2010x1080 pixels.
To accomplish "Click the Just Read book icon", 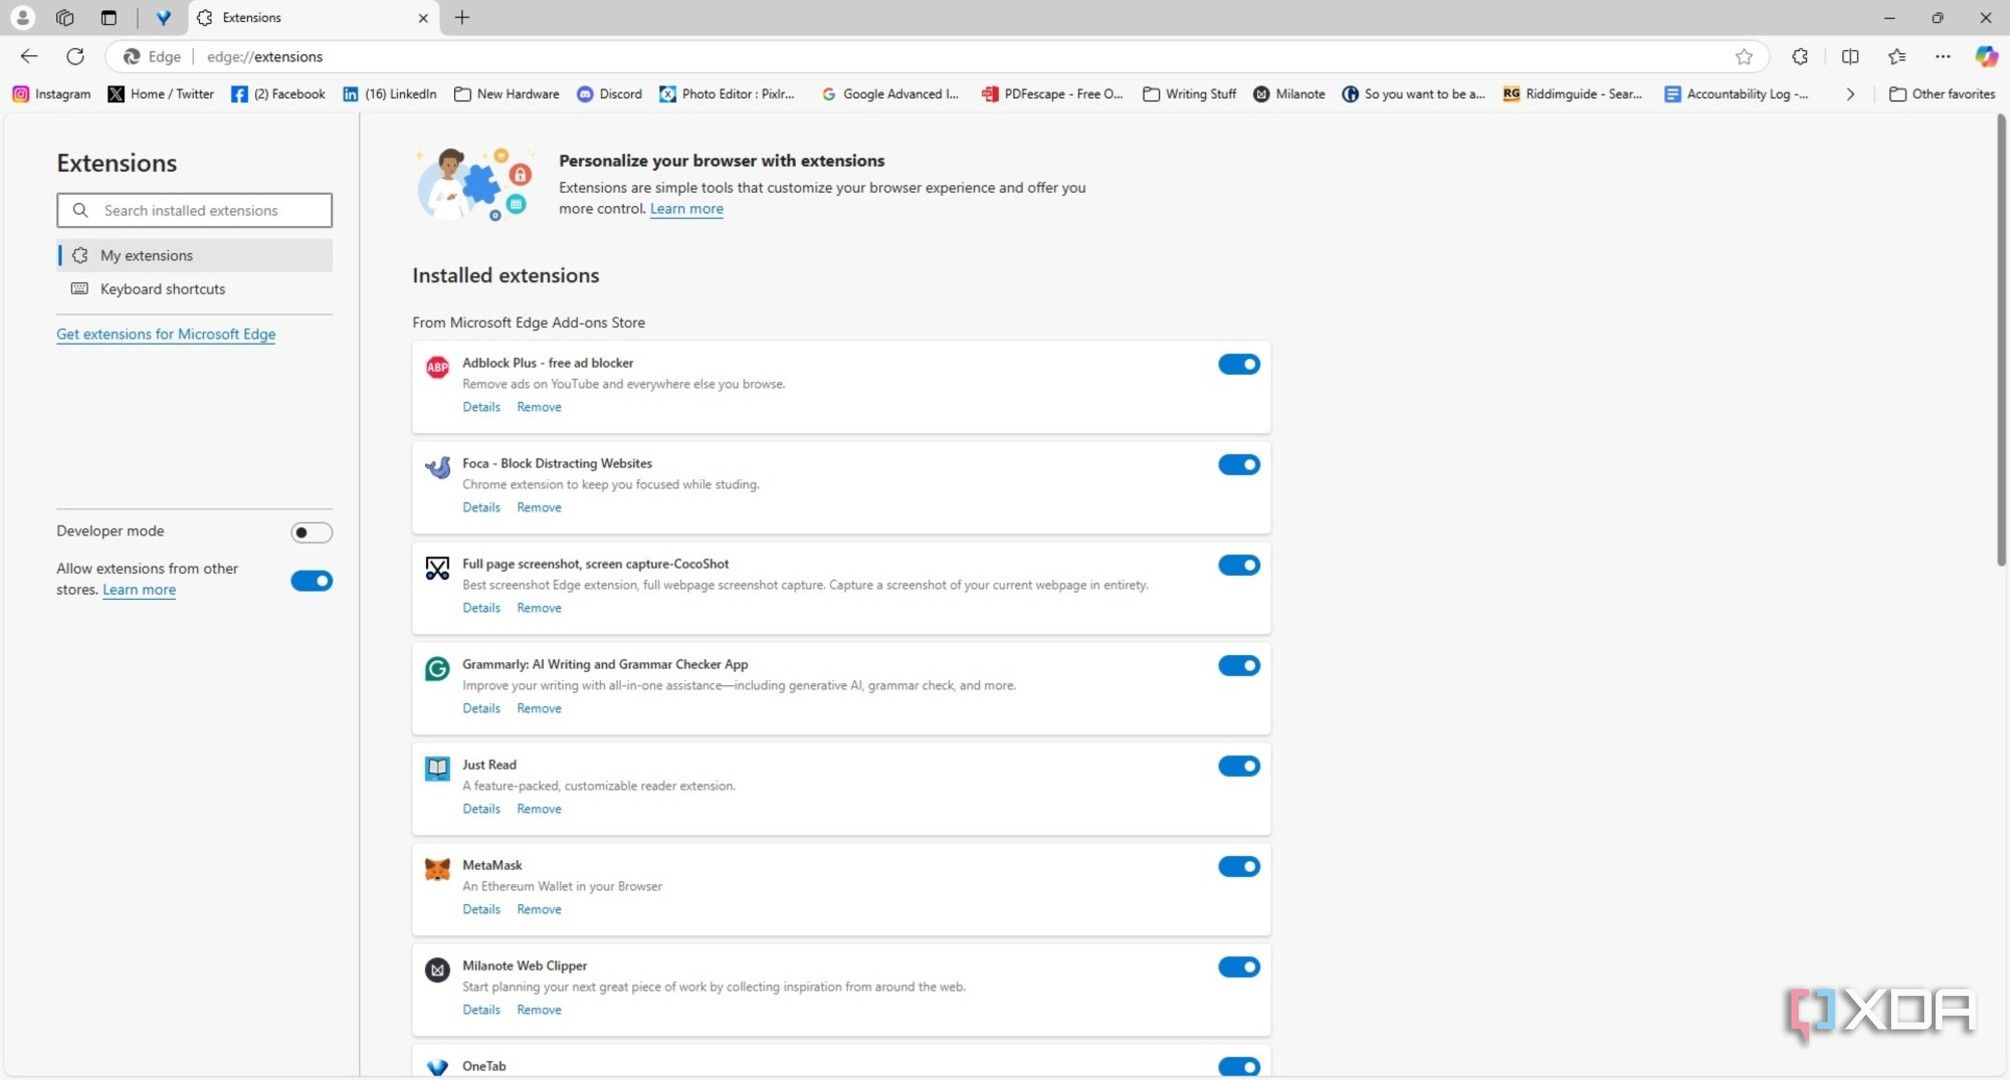I will [437, 768].
